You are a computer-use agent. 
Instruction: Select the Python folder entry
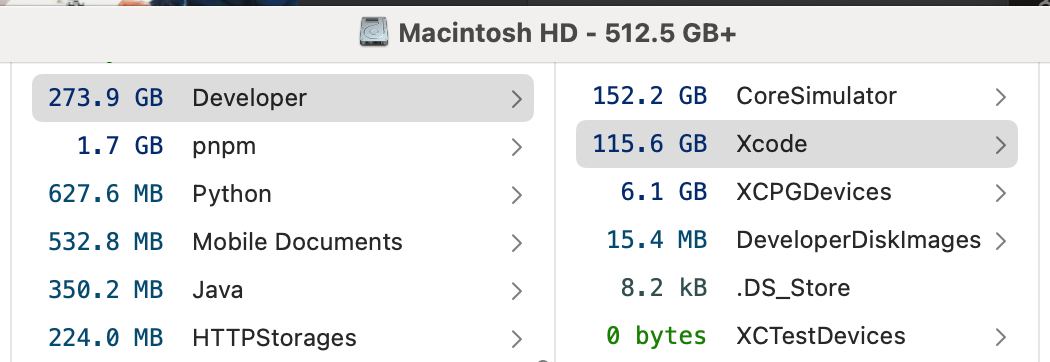pos(283,194)
